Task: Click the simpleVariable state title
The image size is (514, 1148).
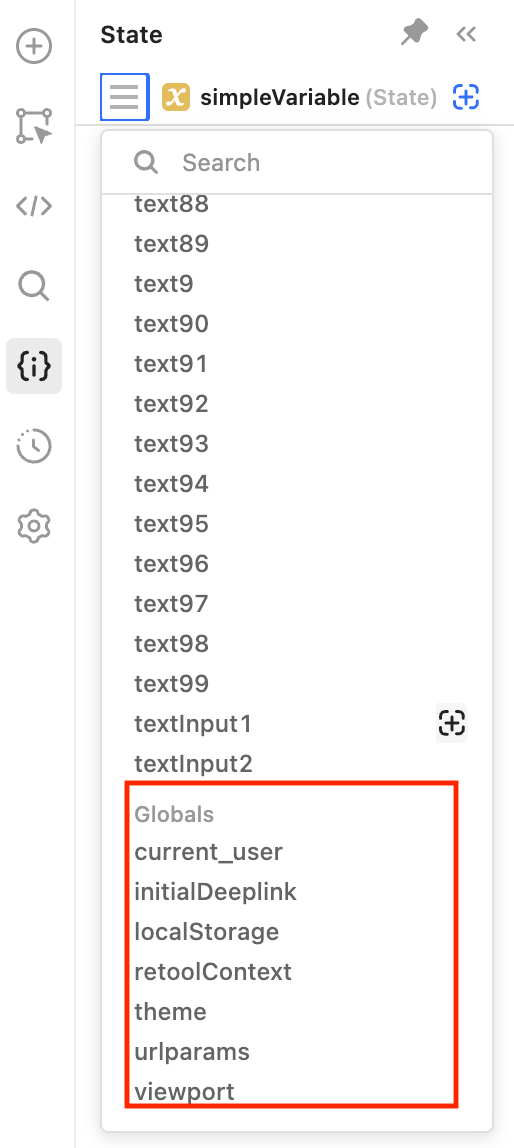Action: pyautogui.click(x=279, y=97)
